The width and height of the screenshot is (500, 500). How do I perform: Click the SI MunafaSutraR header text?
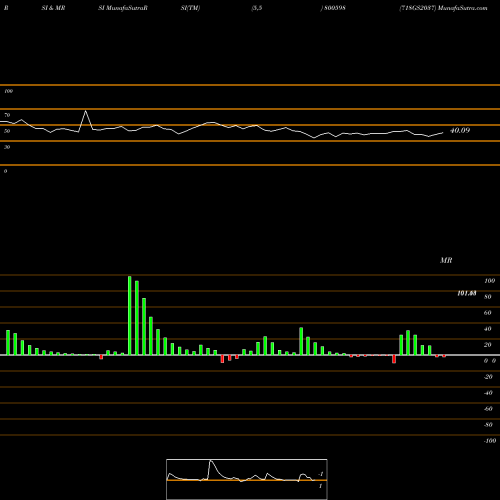[123, 8]
